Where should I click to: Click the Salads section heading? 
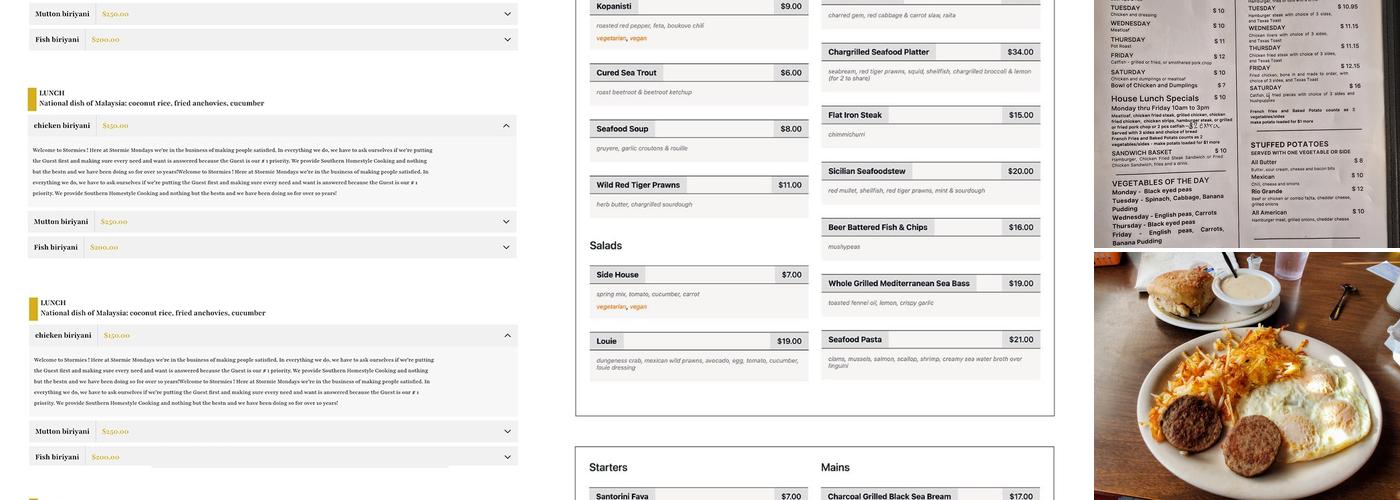click(606, 245)
